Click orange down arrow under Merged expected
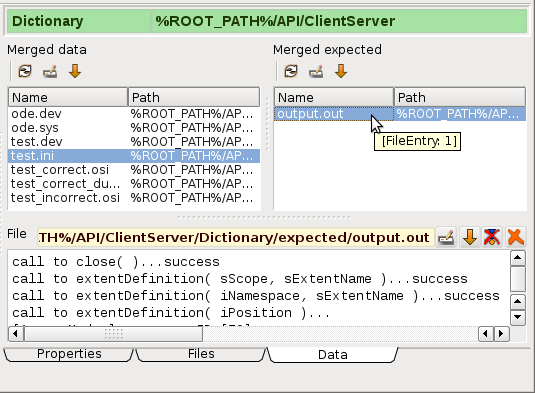 click(x=341, y=72)
